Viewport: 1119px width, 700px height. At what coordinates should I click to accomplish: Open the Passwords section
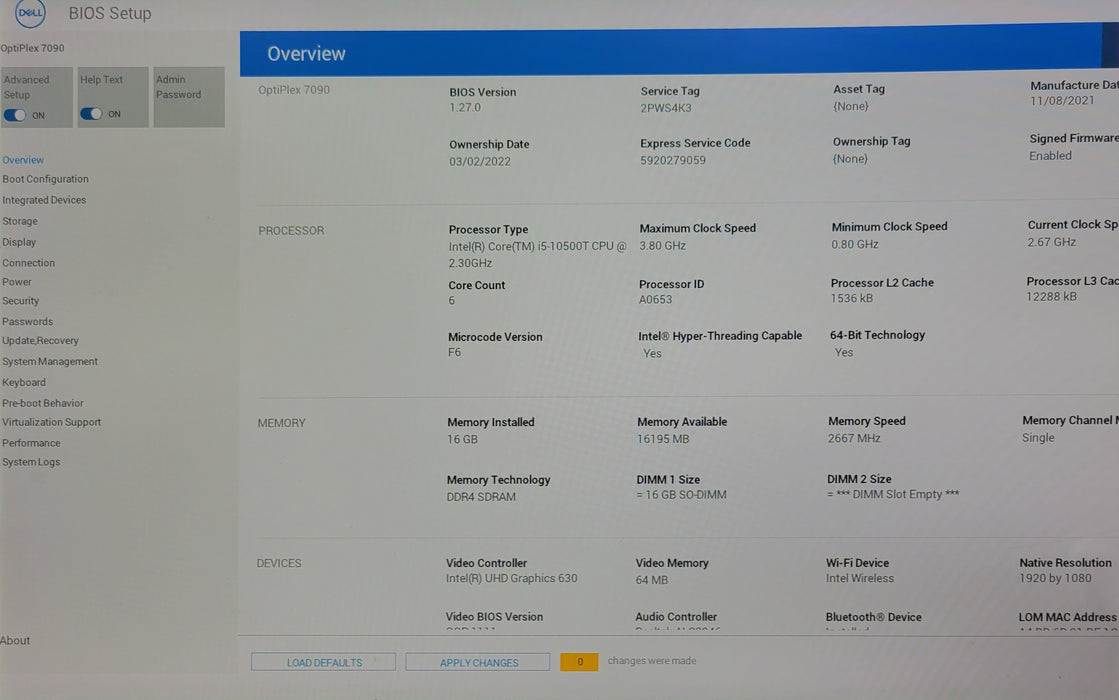pyautogui.click(x=28, y=322)
